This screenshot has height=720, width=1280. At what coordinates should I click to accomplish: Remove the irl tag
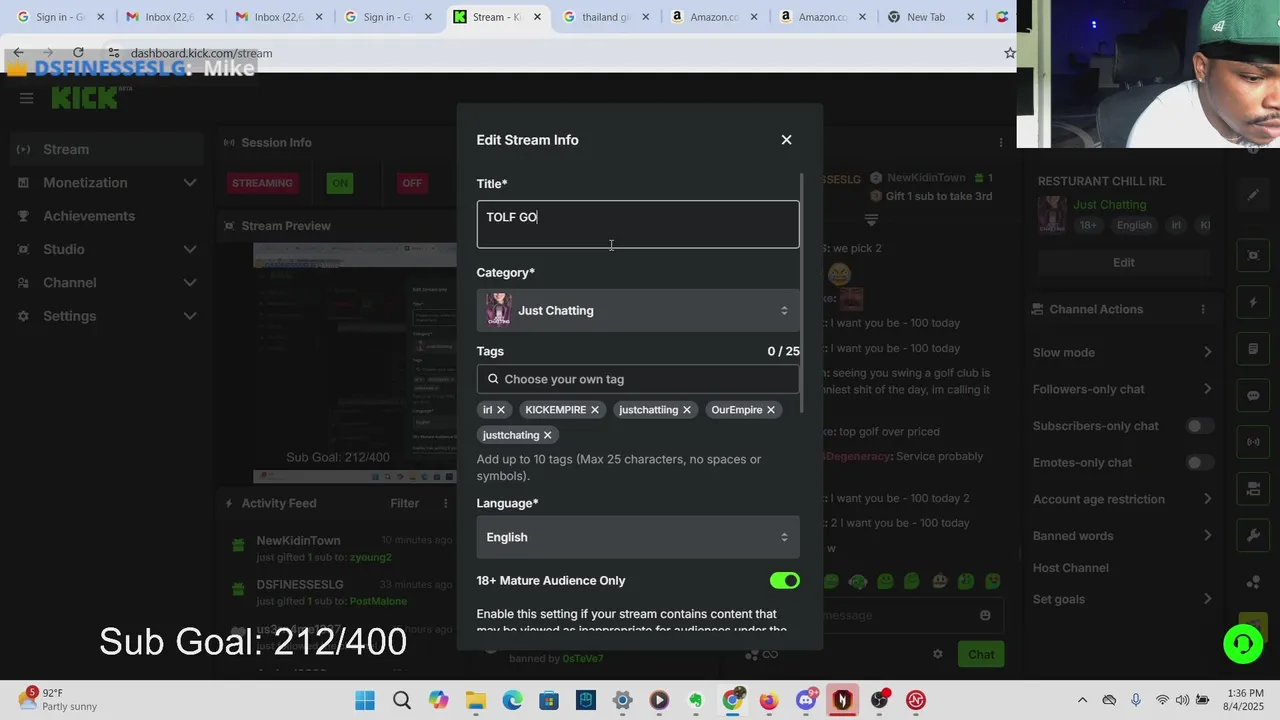501,410
